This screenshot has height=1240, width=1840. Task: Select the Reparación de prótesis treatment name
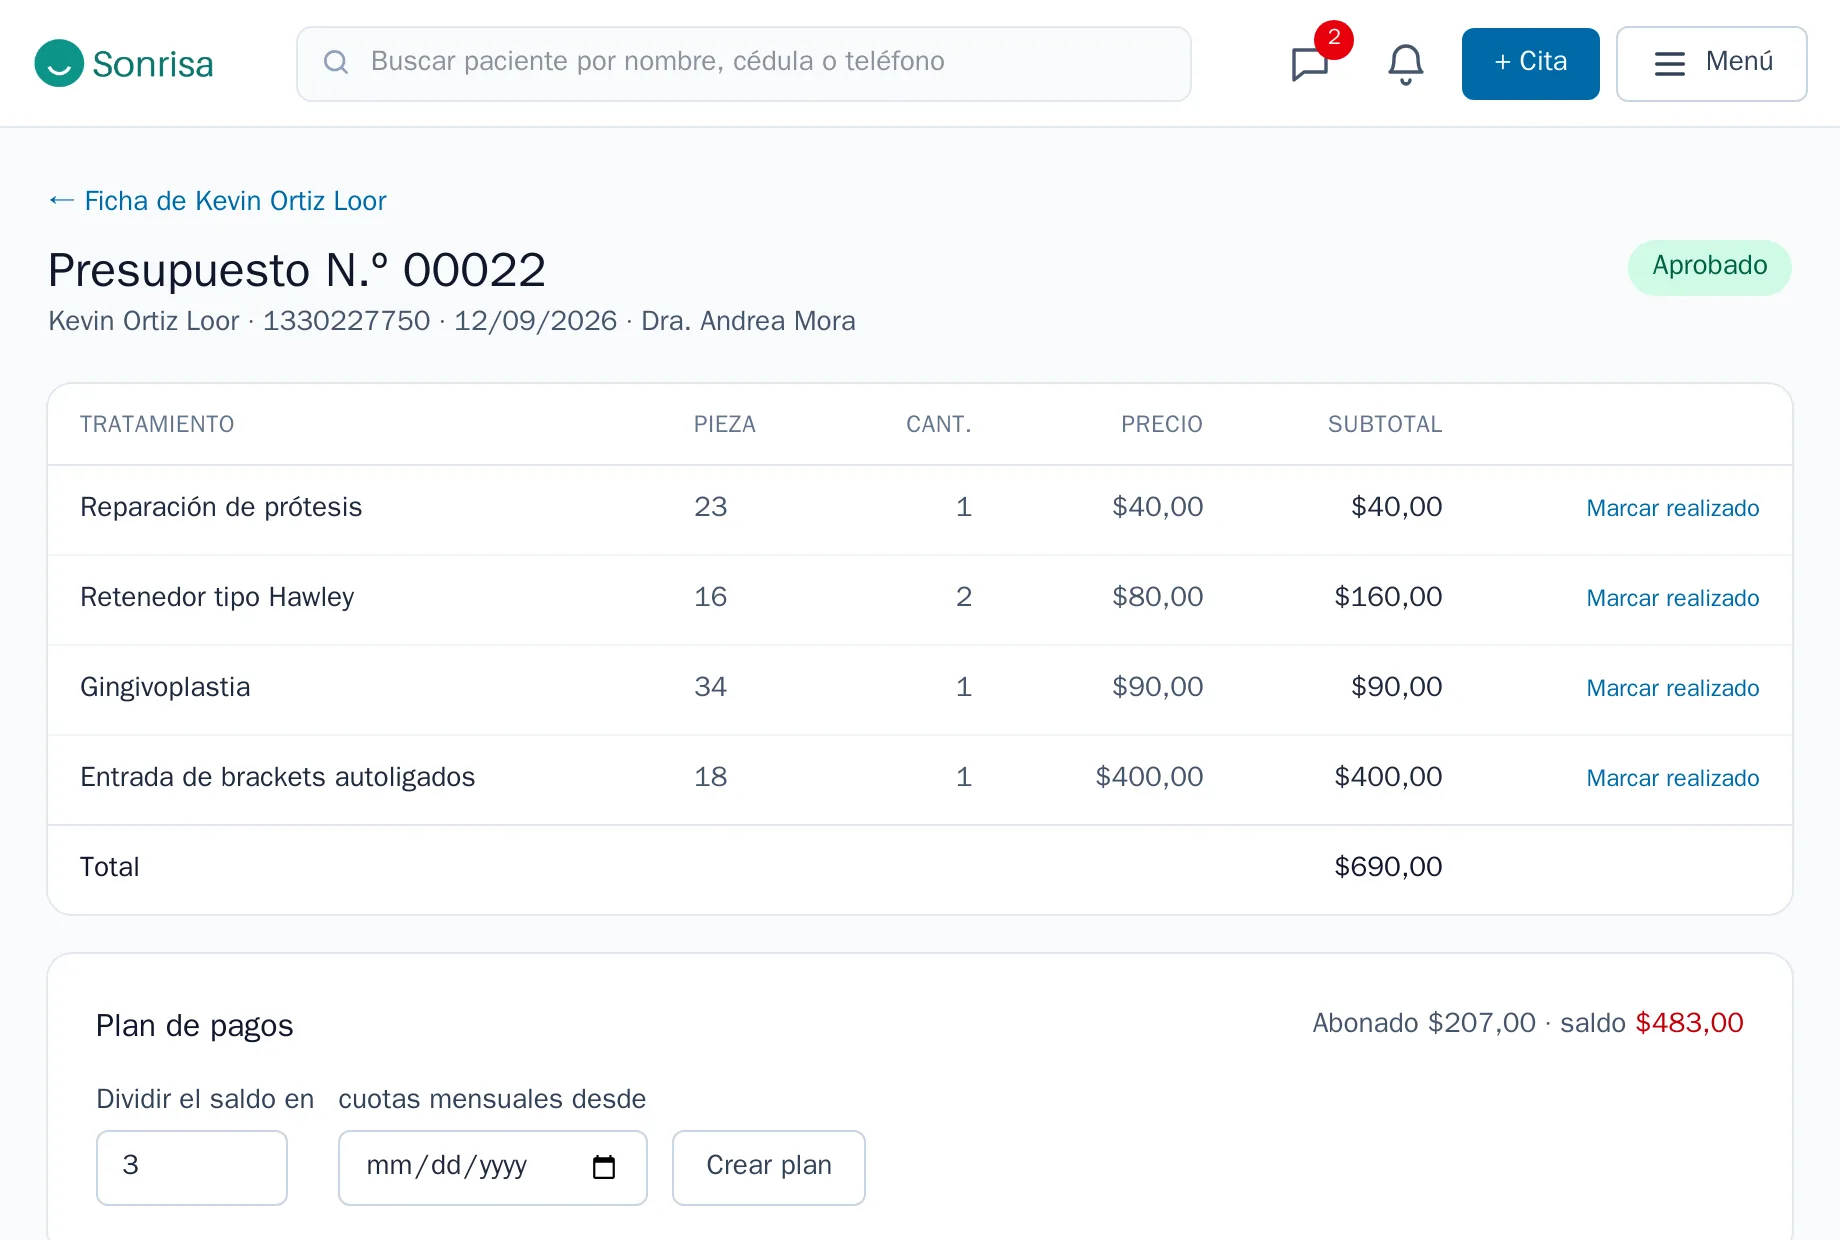(221, 507)
